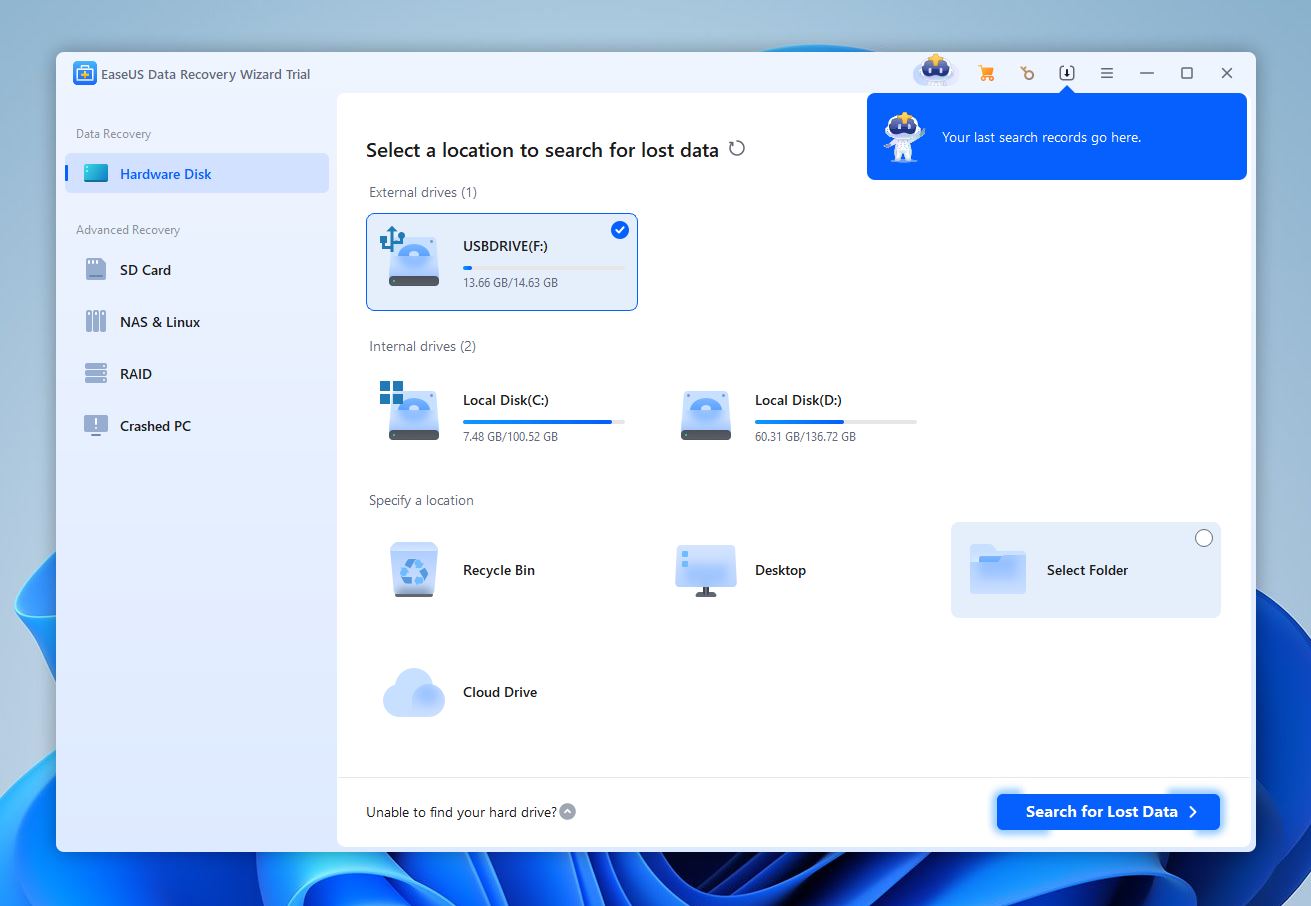Collapse the unable to find hard drive section
The height and width of the screenshot is (906, 1311).
[569, 812]
